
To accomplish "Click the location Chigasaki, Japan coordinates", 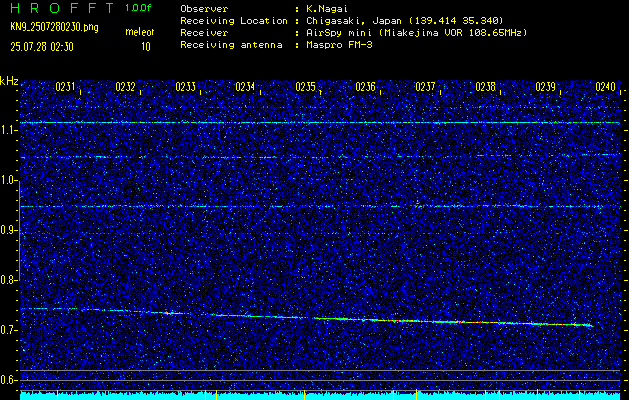I will click(x=404, y=20).
